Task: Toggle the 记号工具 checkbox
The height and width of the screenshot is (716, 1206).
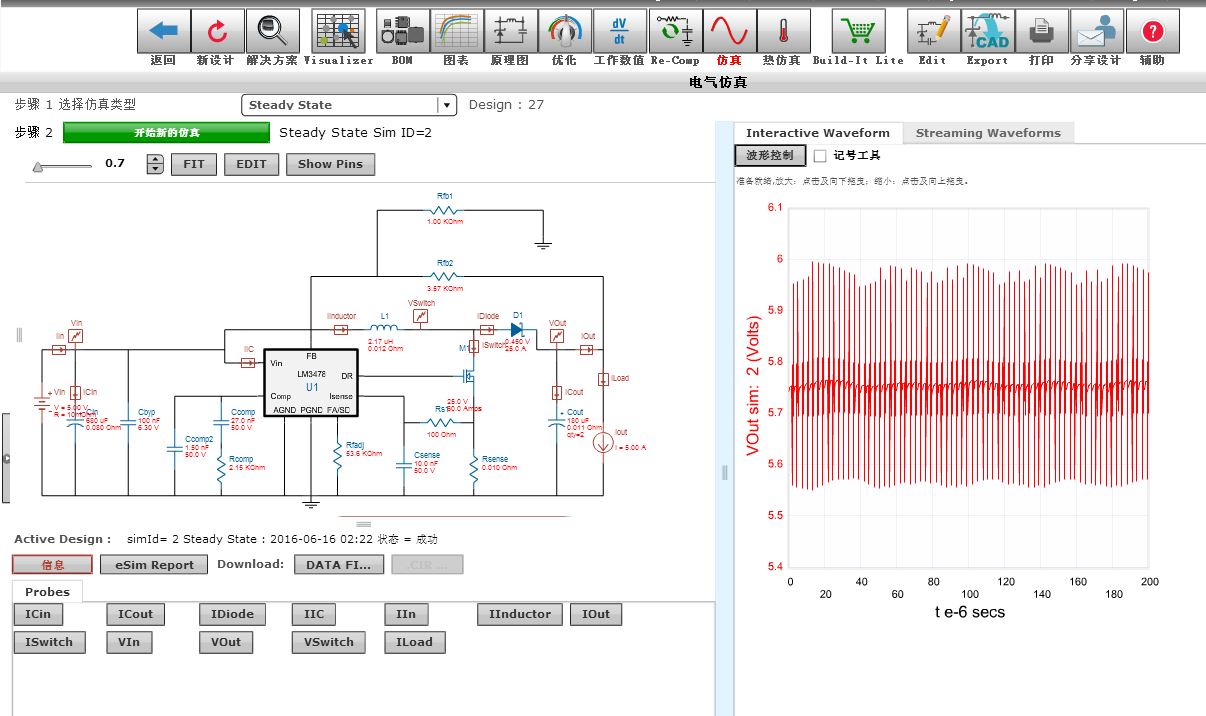Action: tap(820, 156)
